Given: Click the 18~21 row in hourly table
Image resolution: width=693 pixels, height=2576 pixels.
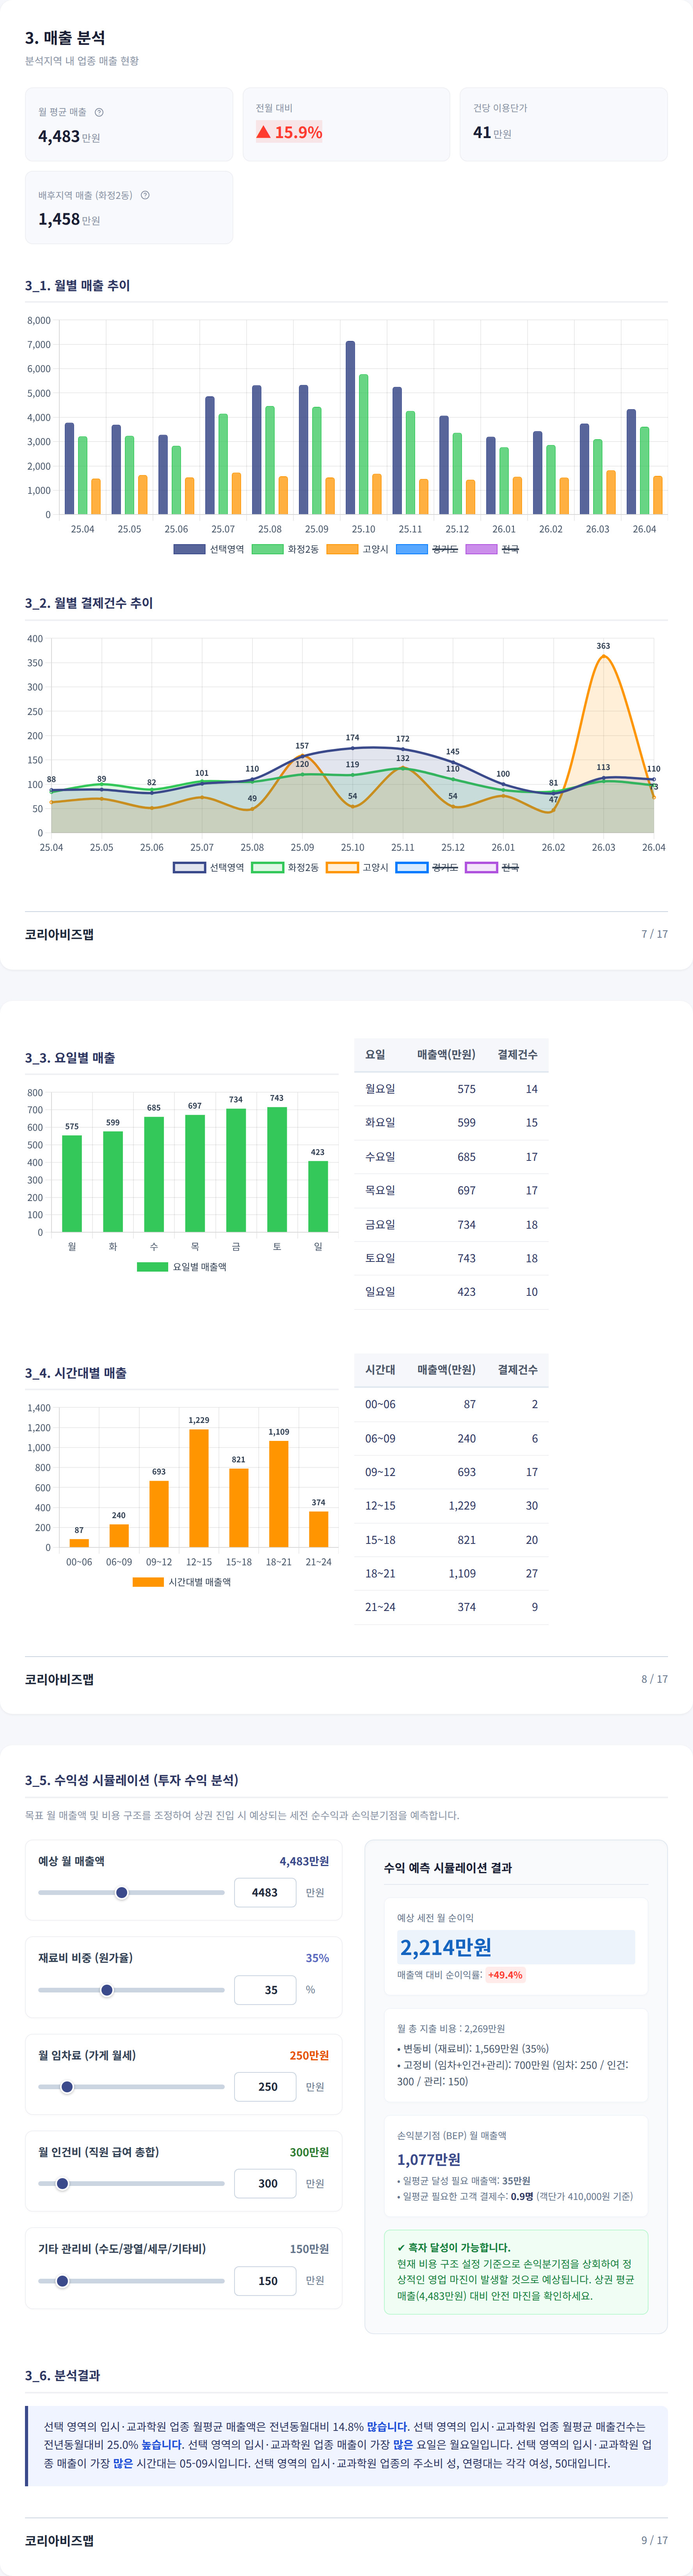Looking at the screenshot, I should pyautogui.click(x=451, y=1573).
